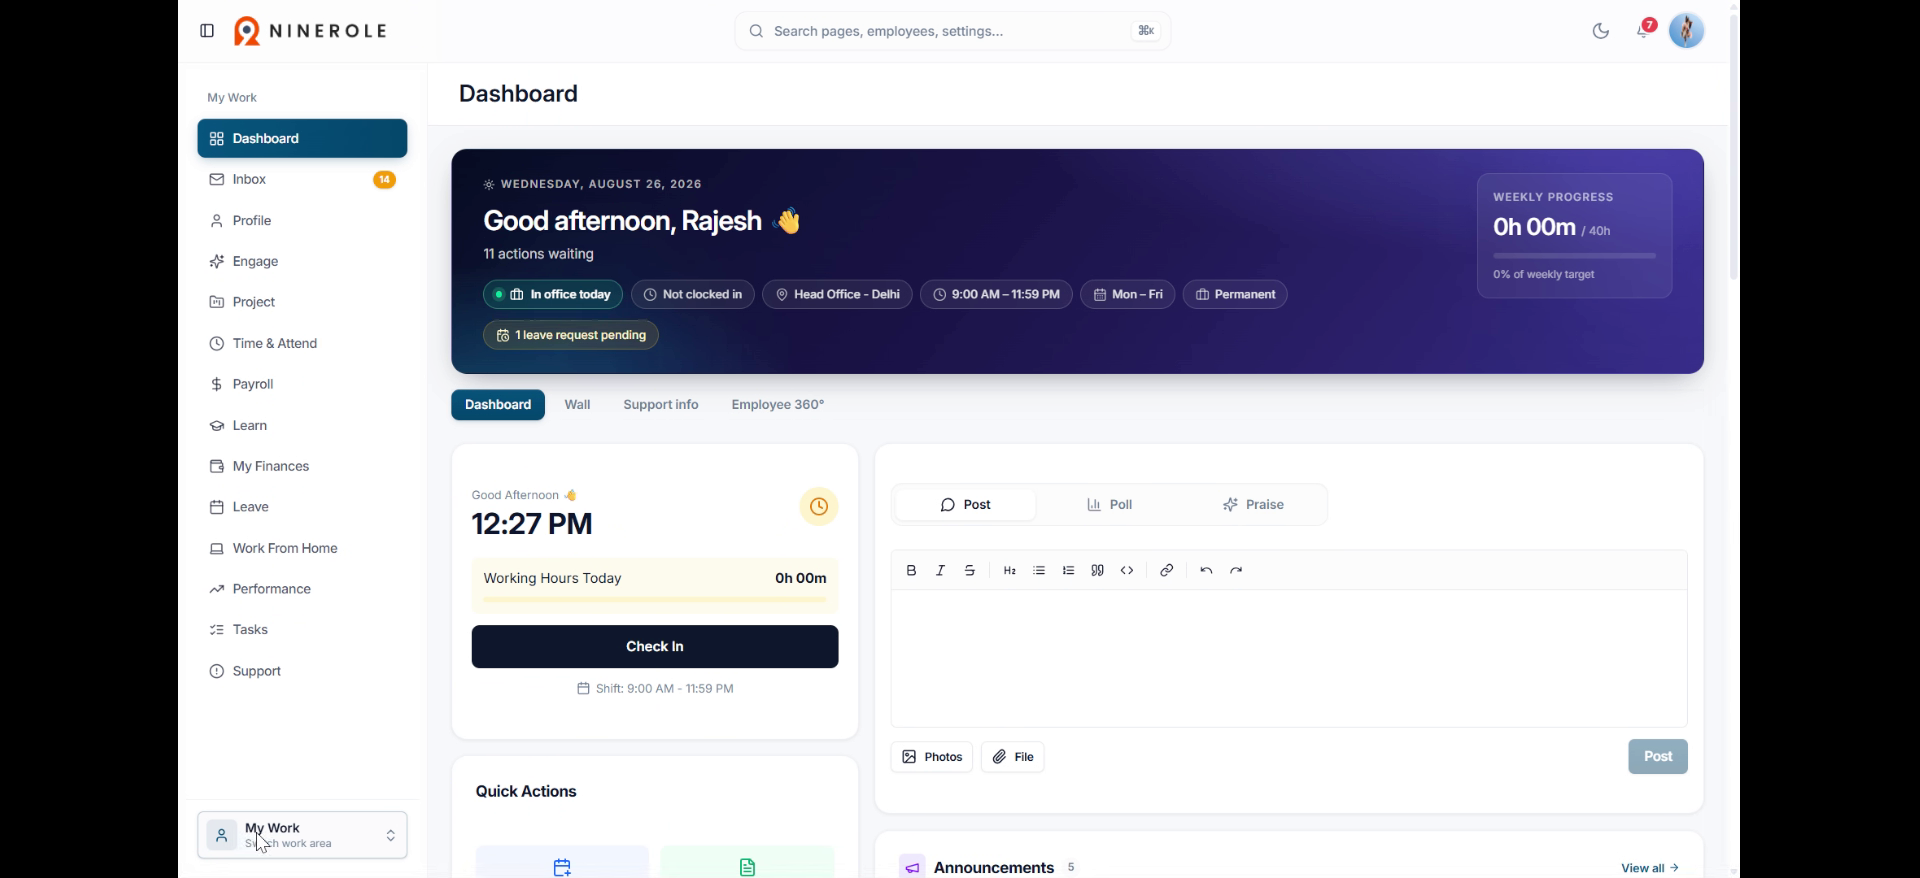Insert a hyperlink
Viewport: 1920px width, 878px height.
pyautogui.click(x=1167, y=570)
